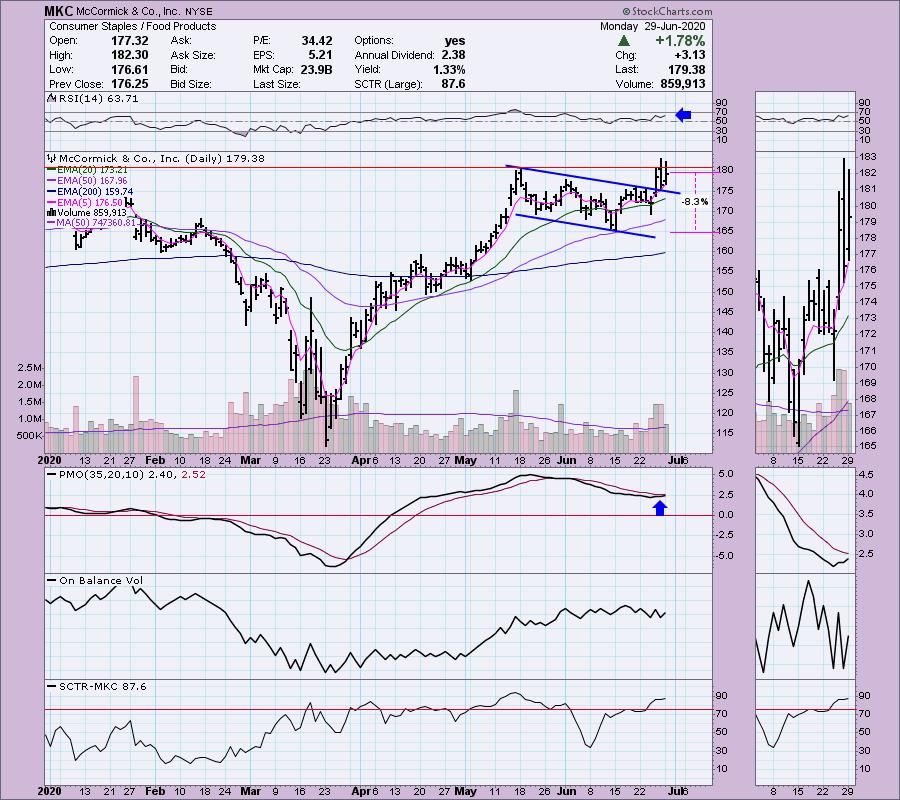The image size is (900, 800).
Task: Click the green up-triangle beside +1.78%
Action: pyautogui.click(x=624, y=41)
